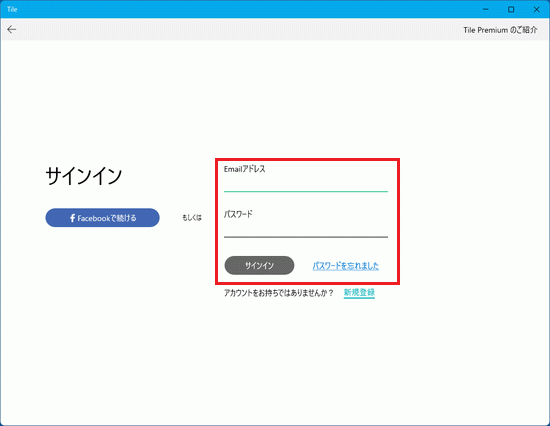
Task: Click the Tile title in title bar
Action: coord(12,9)
